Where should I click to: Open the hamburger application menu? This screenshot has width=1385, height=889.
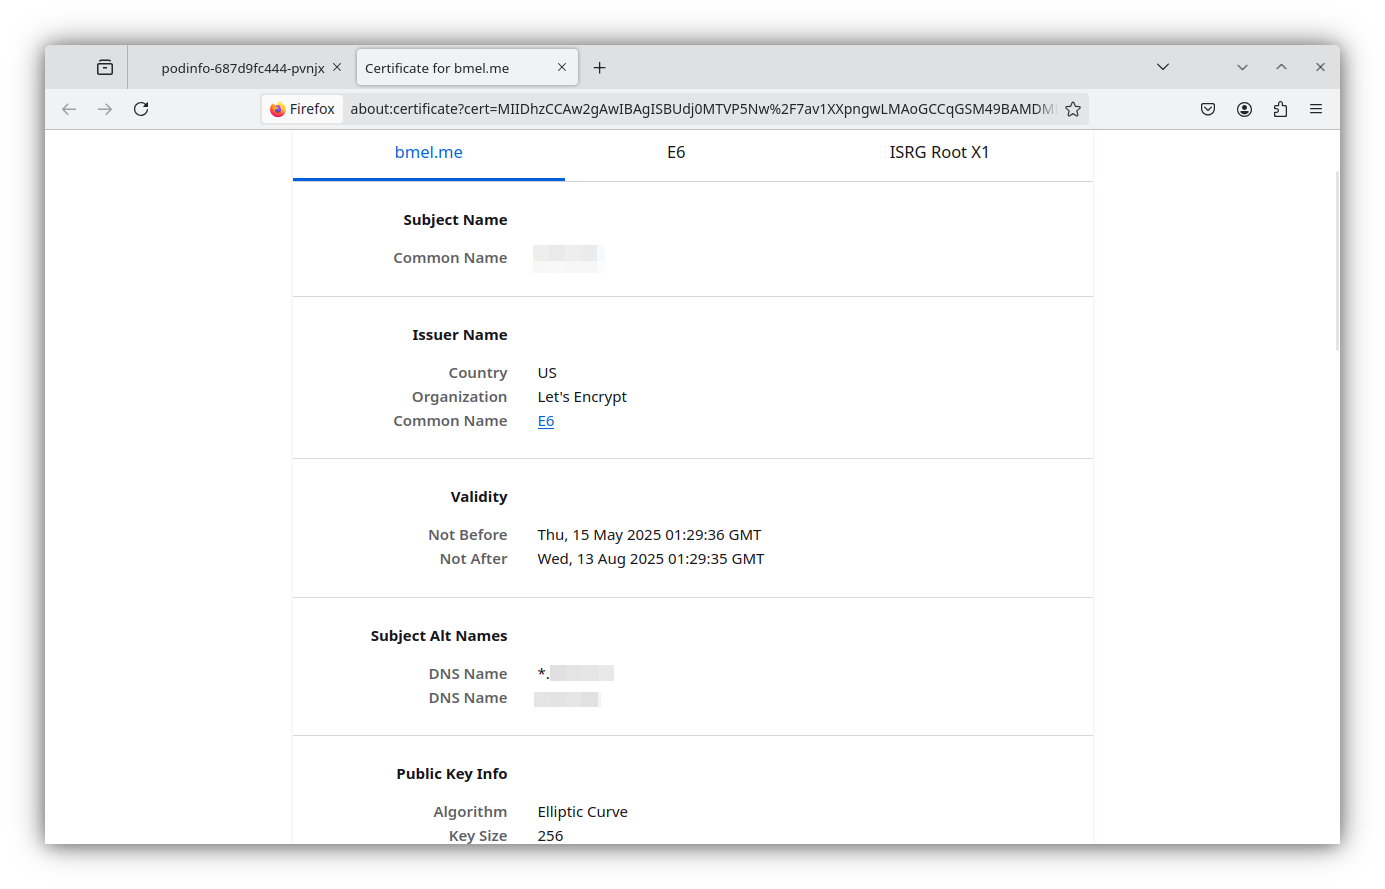tap(1316, 109)
